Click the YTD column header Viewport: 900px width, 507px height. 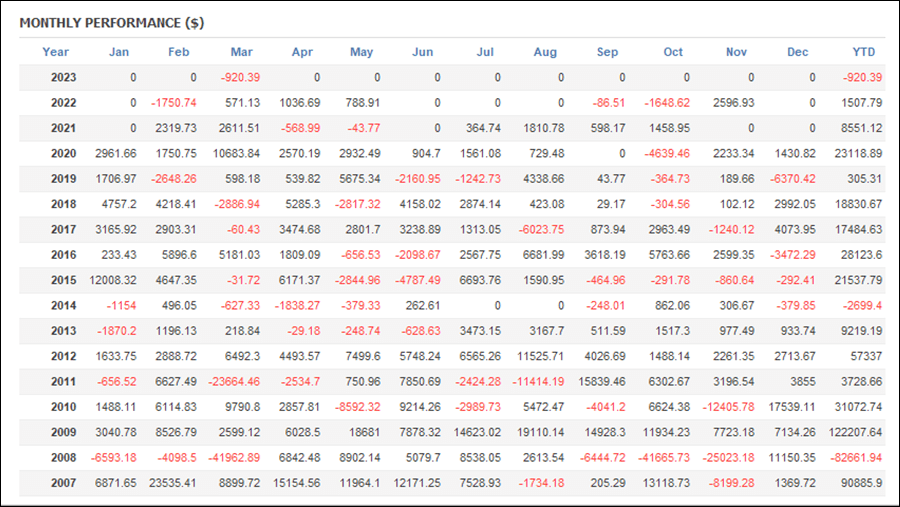(863, 52)
